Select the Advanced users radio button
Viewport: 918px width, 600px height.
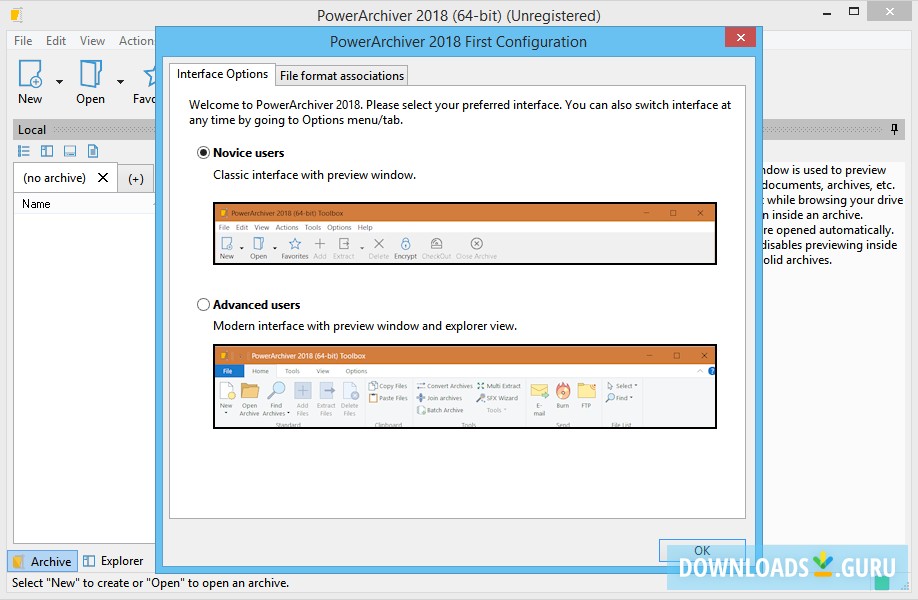coord(203,304)
